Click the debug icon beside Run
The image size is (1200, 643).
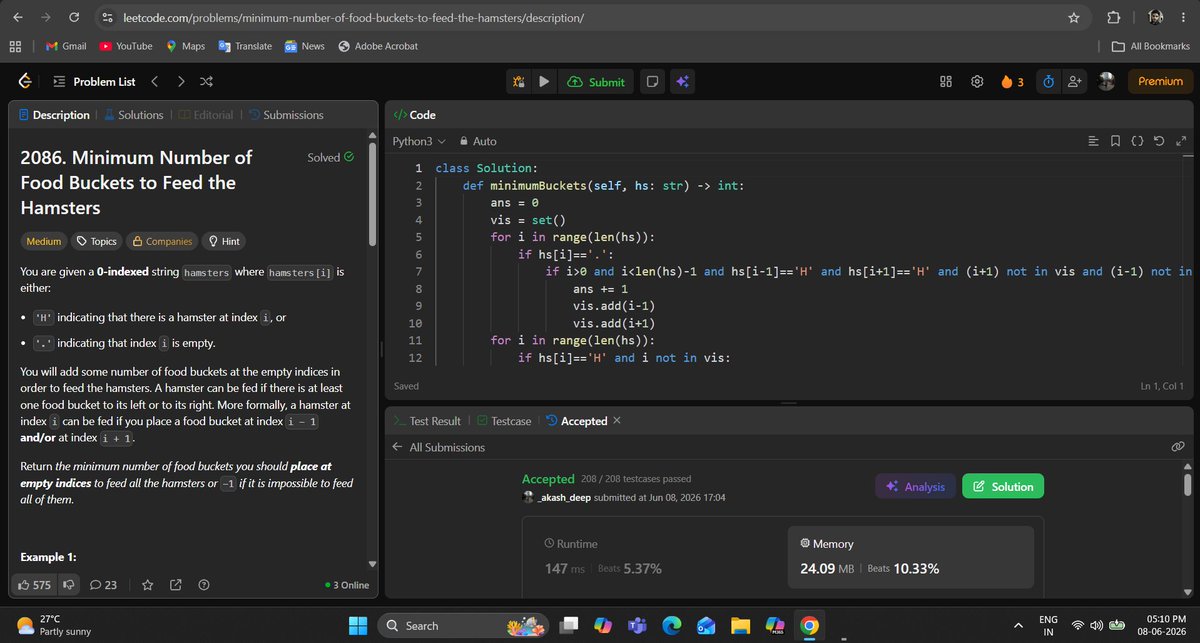click(x=519, y=82)
